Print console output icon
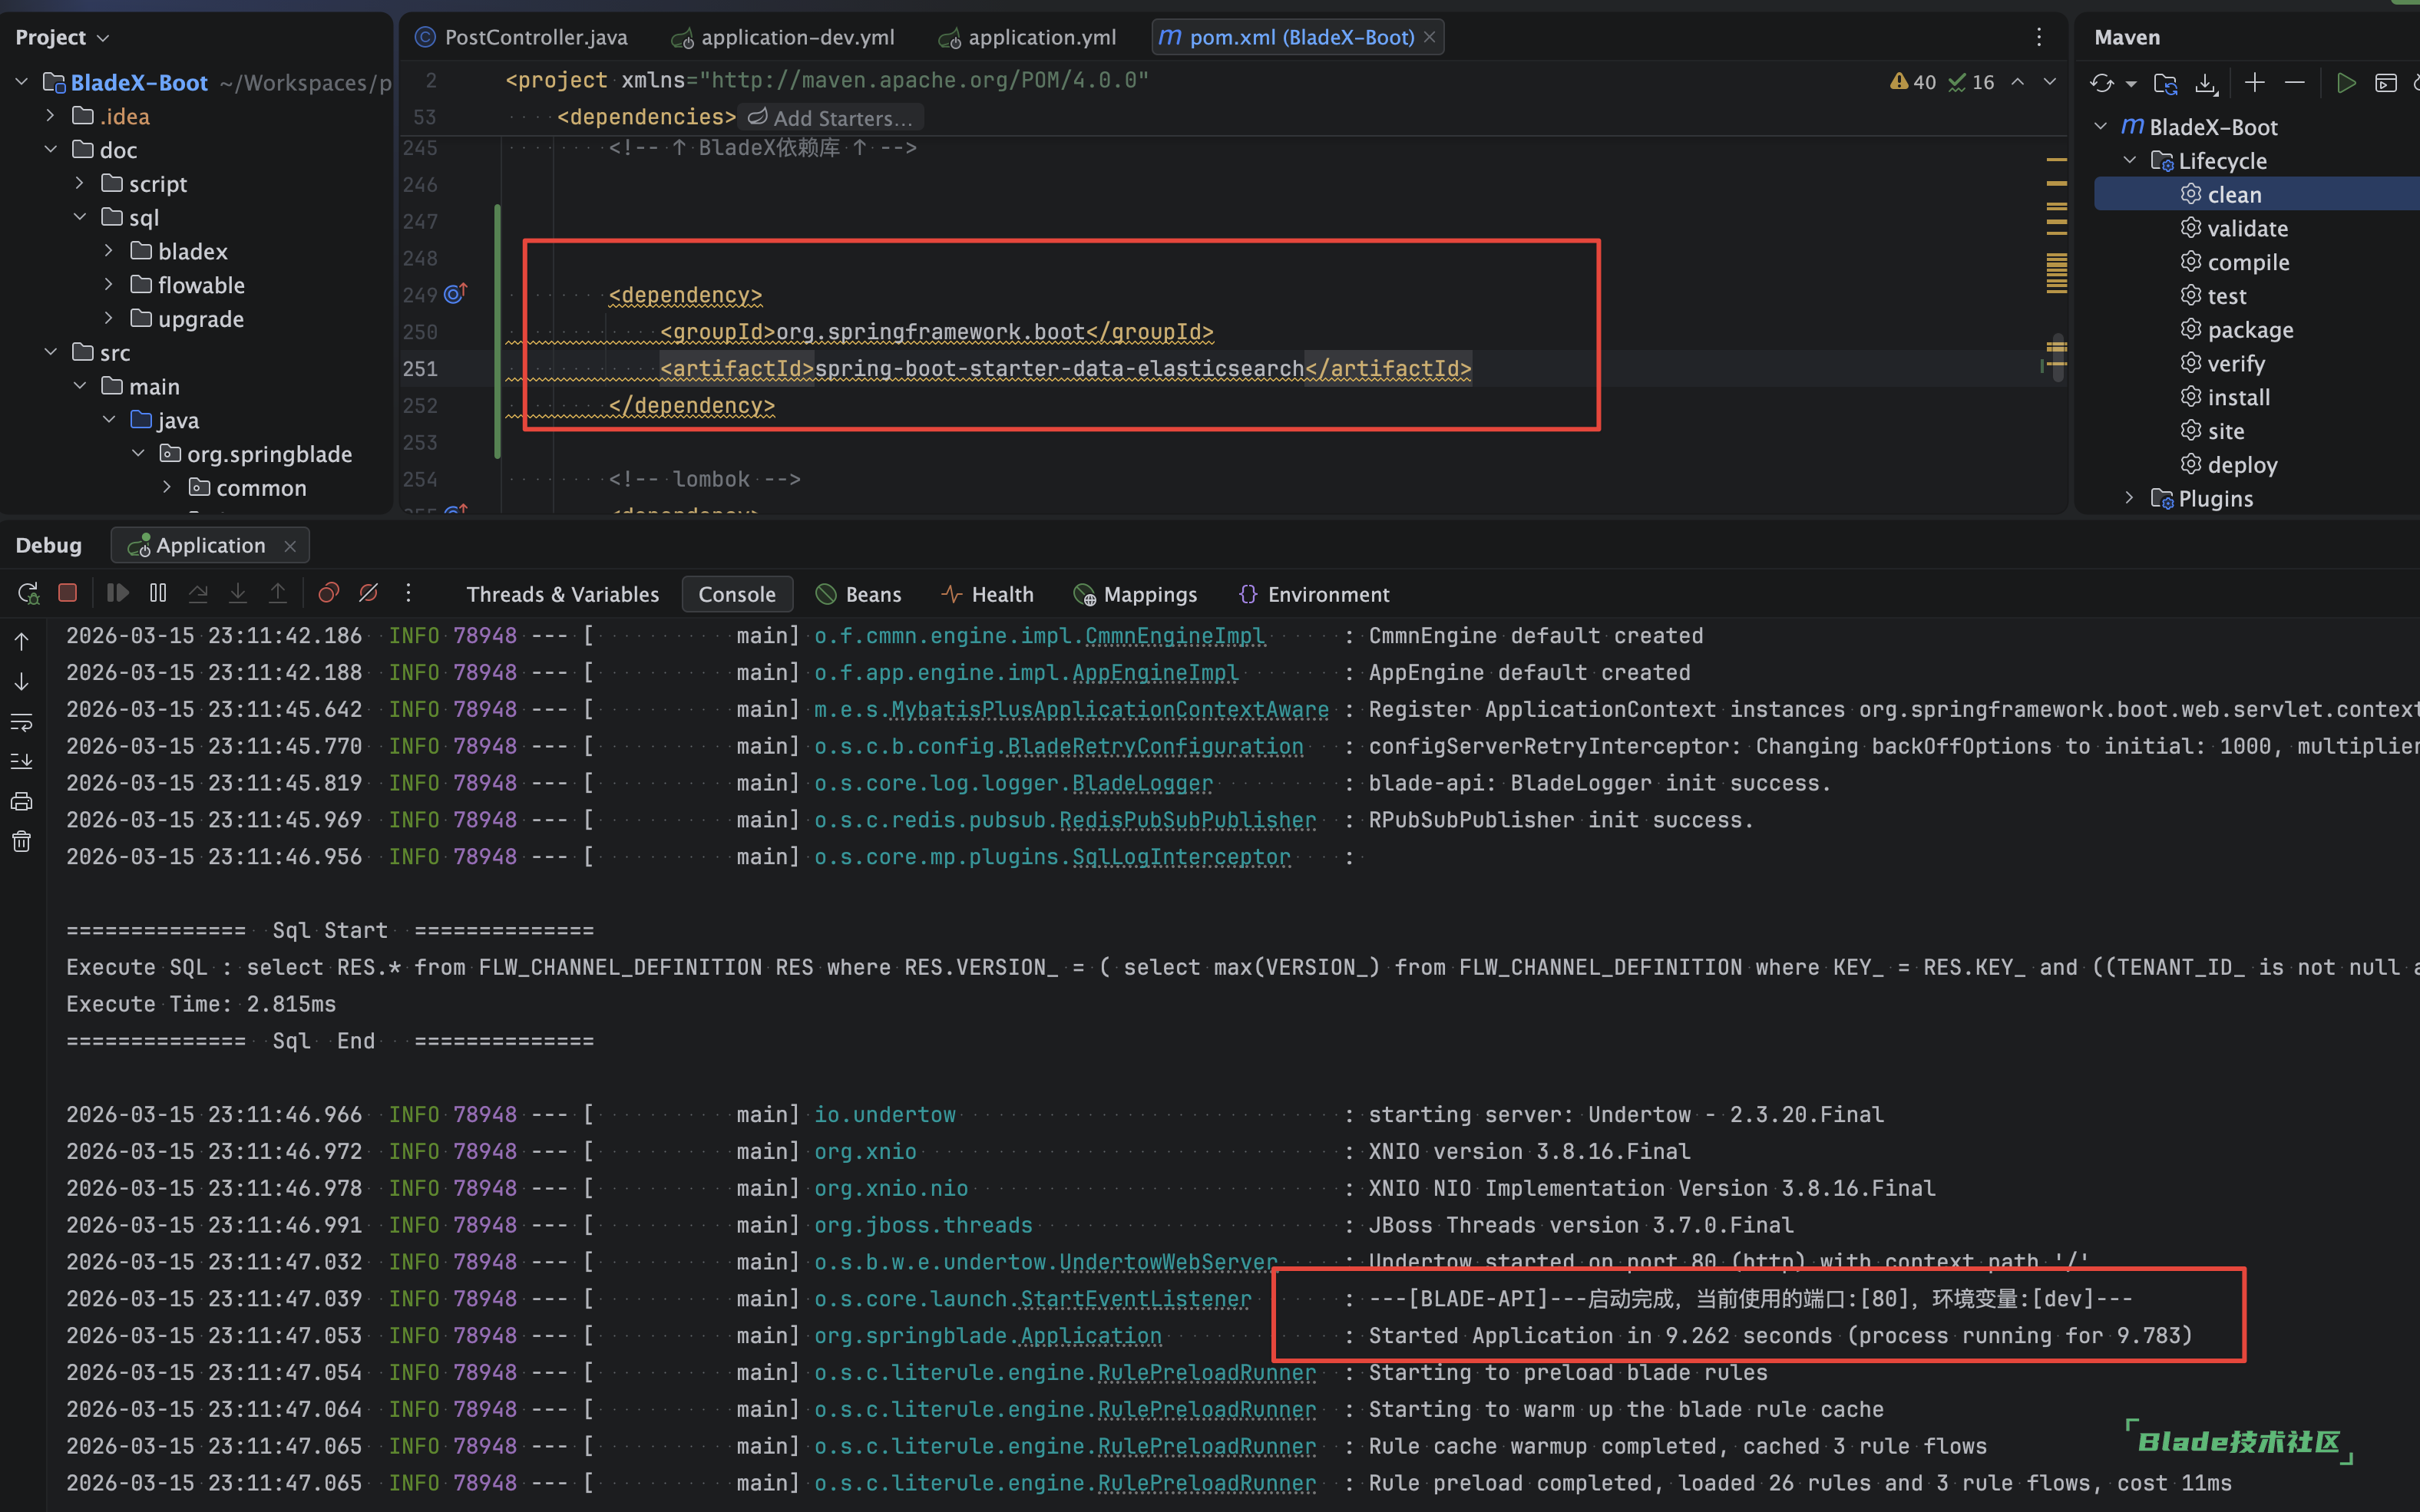Screen dimensions: 2420x1512 click(22, 801)
